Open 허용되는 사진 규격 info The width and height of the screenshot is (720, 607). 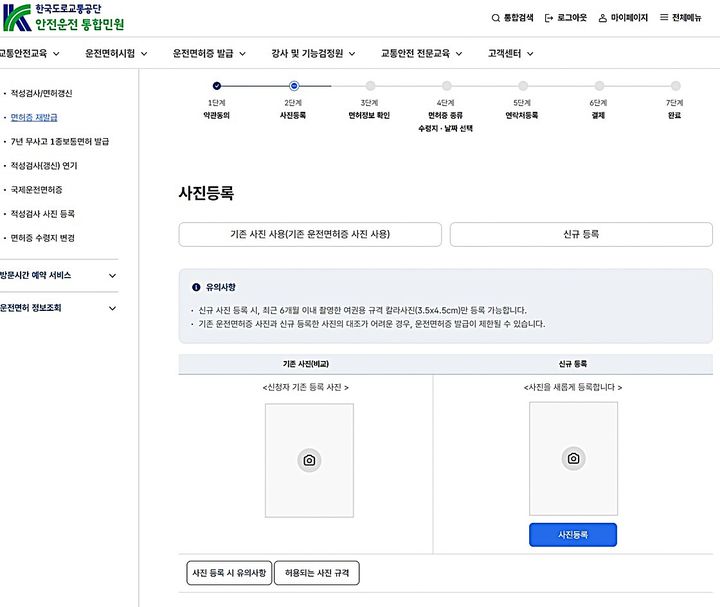(x=317, y=573)
